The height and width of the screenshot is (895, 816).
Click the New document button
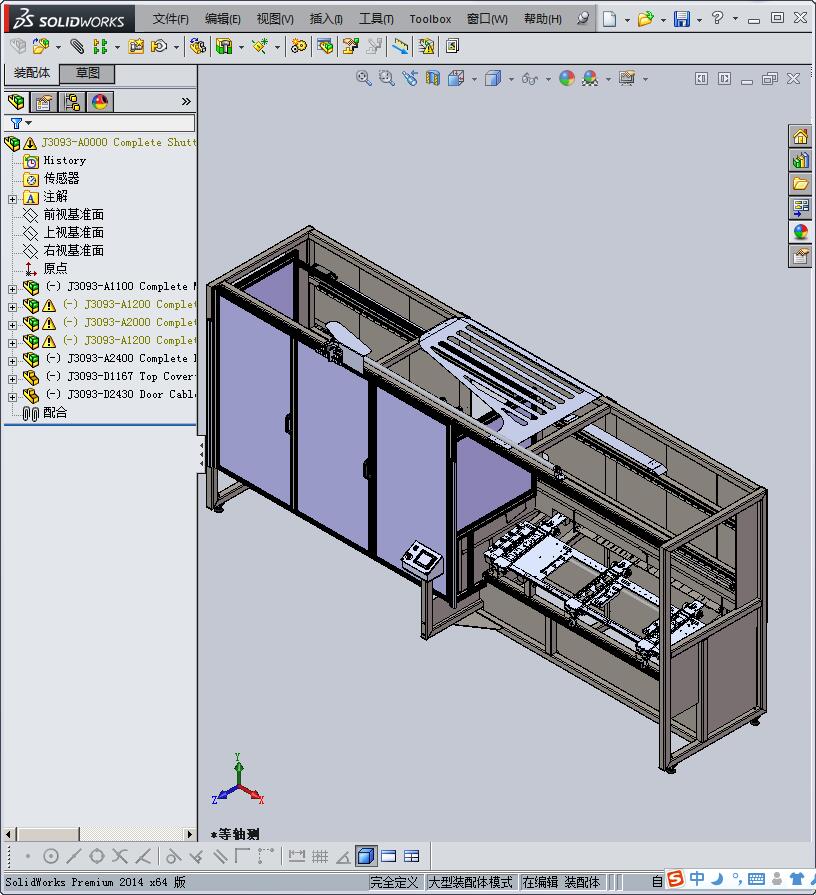tap(609, 19)
